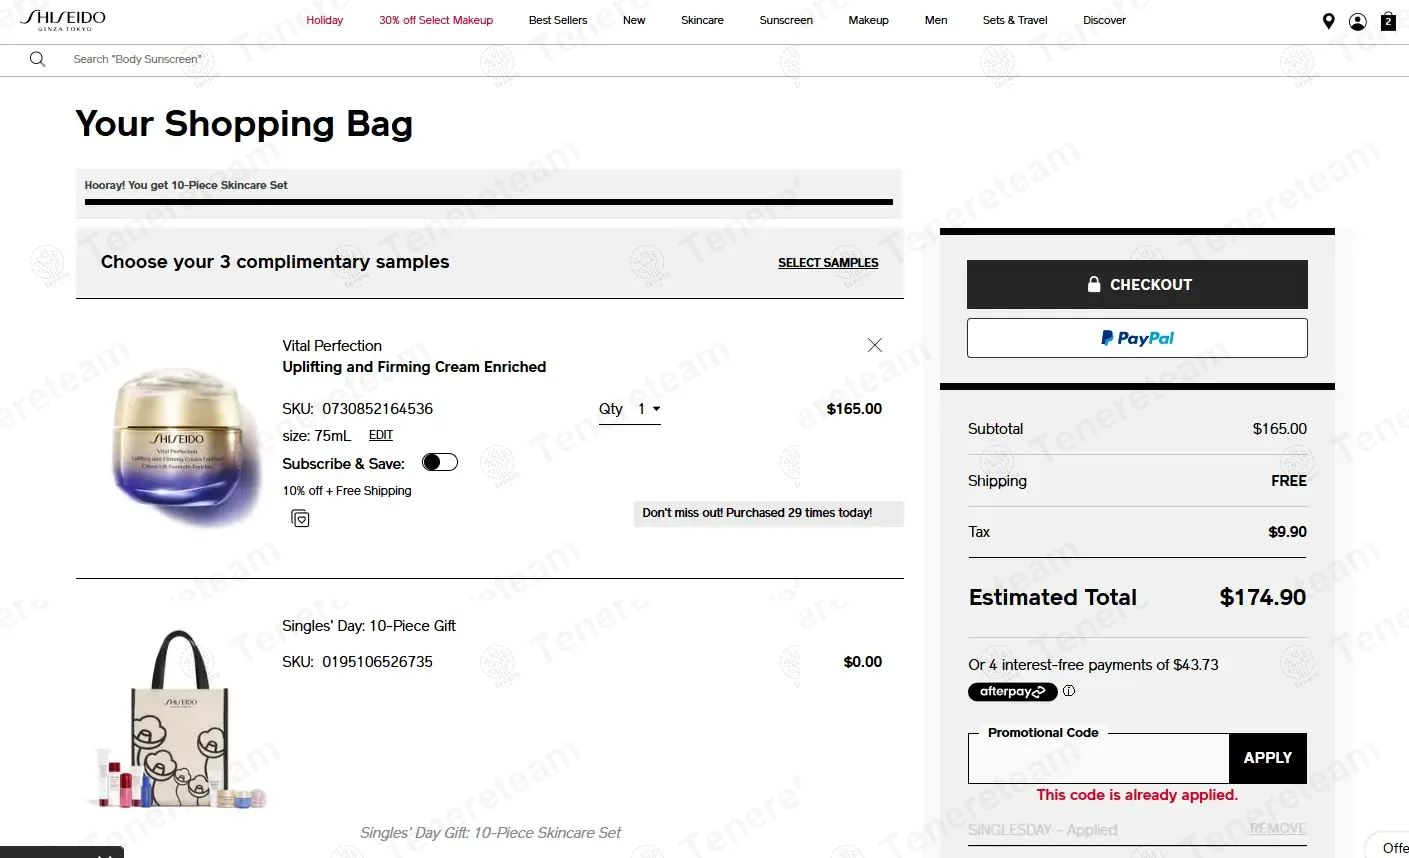This screenshot has width=1409, height=858.
Task: Open the Best Sellers menu
Action: point(558,20)
